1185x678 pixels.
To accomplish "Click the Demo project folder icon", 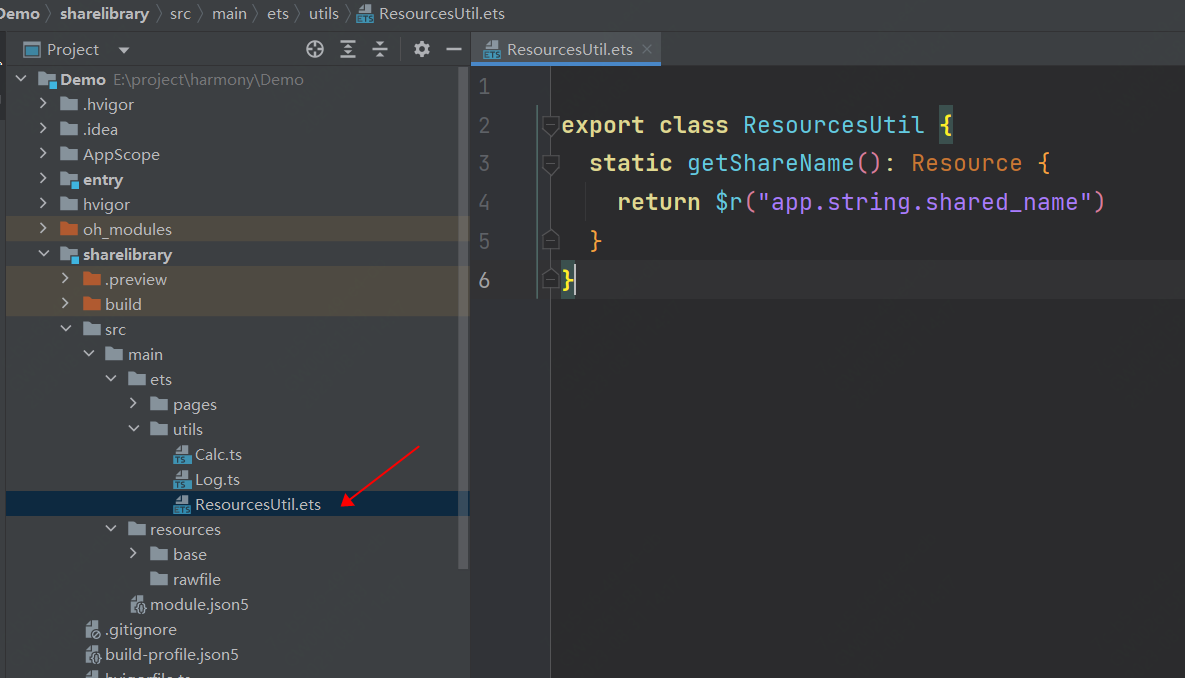I will click(48, 79).
